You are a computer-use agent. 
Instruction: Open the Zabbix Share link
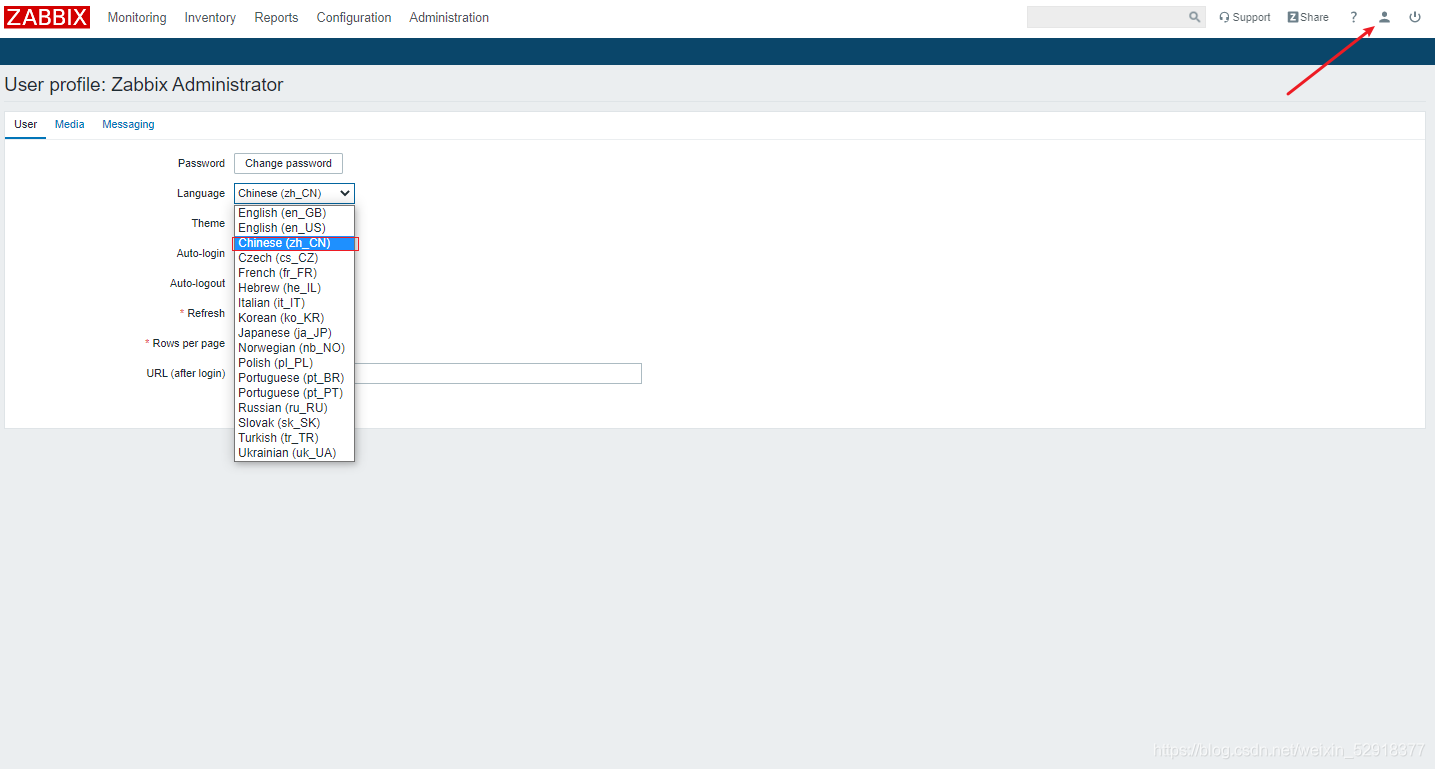click(x=1308, y=17)
